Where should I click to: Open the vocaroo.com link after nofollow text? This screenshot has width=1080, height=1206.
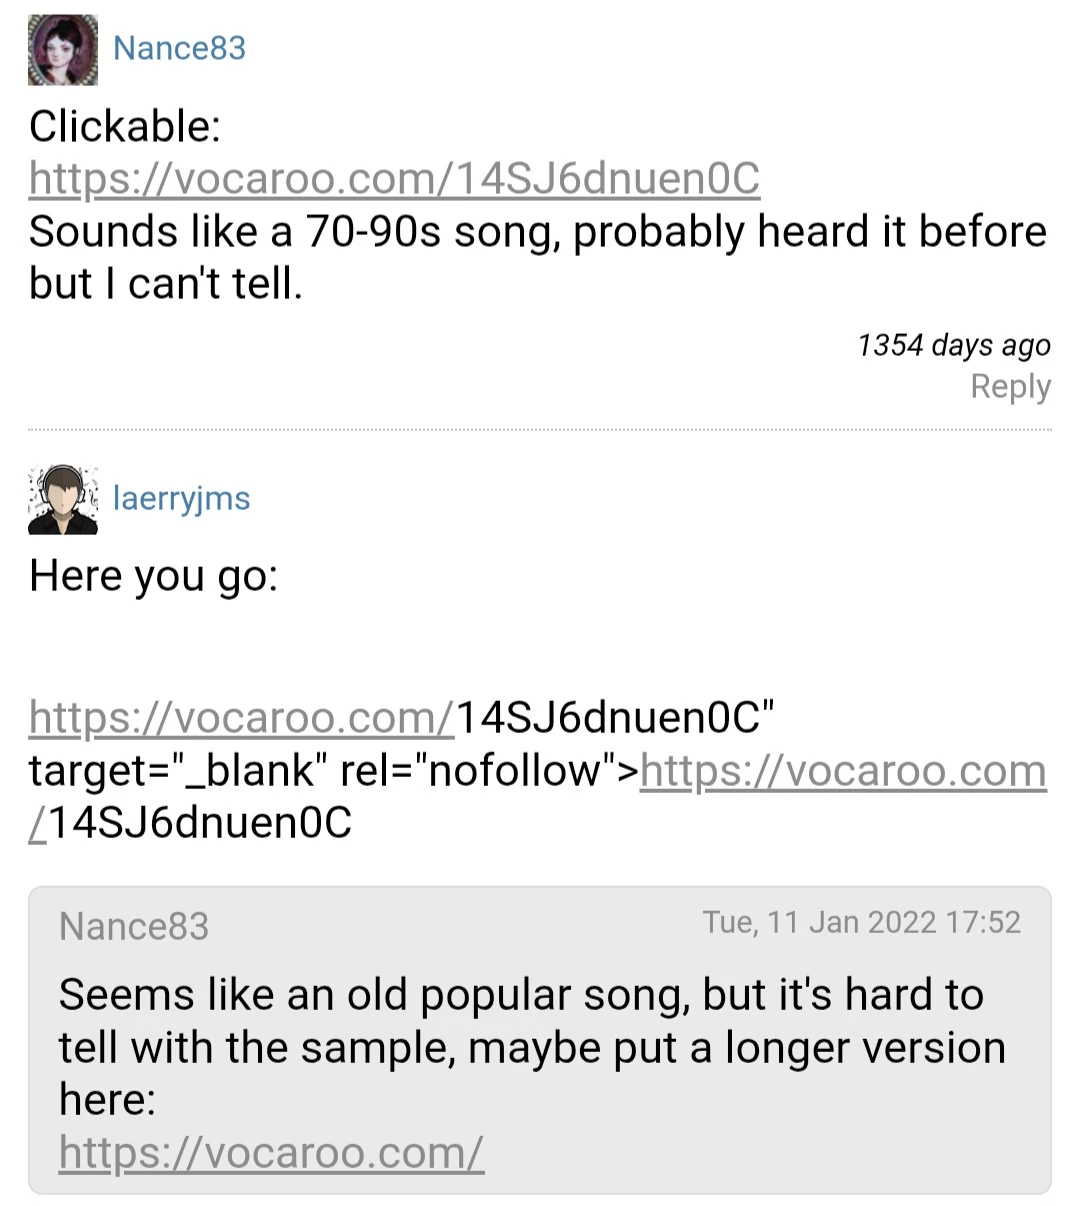pyautogui.click(x=843, y=771)
